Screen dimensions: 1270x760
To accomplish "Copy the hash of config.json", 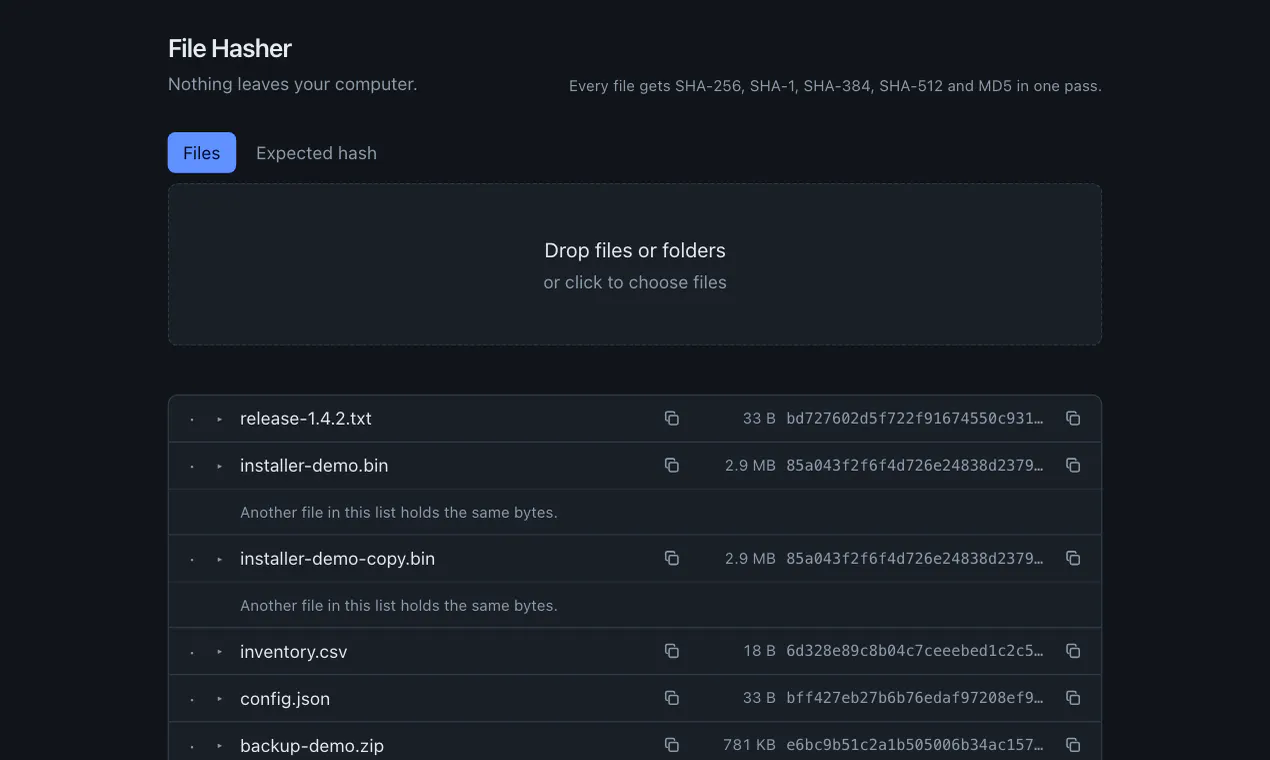I will pos(1073,698).
